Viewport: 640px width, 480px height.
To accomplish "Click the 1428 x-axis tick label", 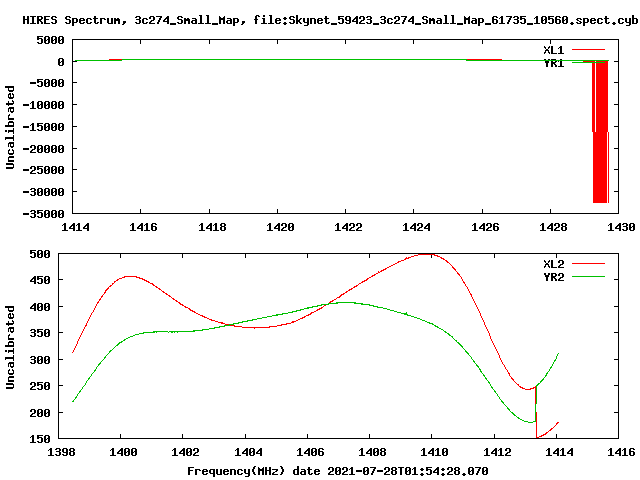I will coord(553,227).
